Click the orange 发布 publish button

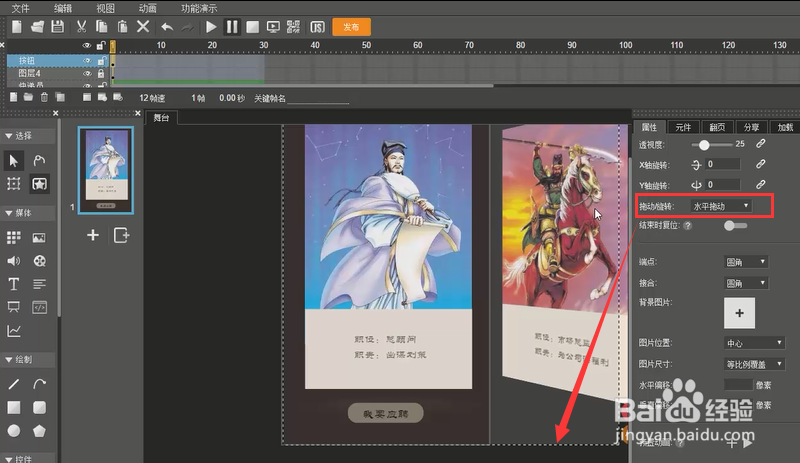click(x=351, y=27)
